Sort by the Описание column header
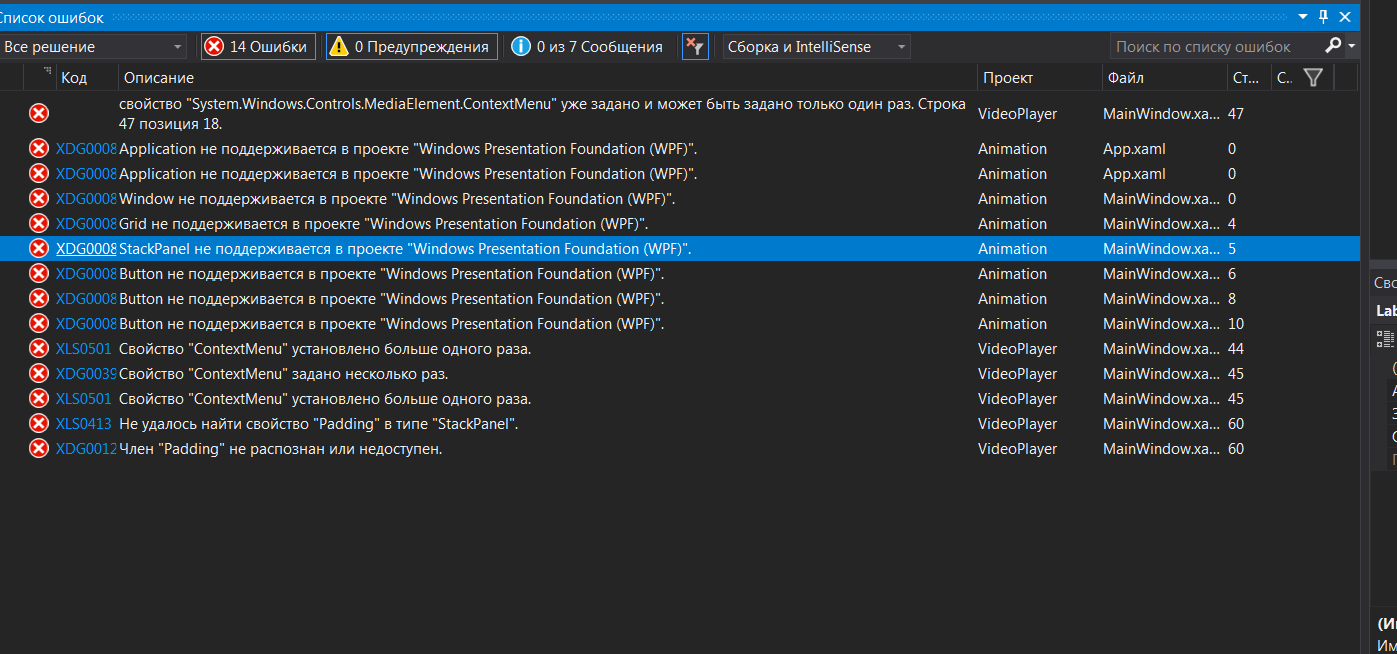 [159, 77]
